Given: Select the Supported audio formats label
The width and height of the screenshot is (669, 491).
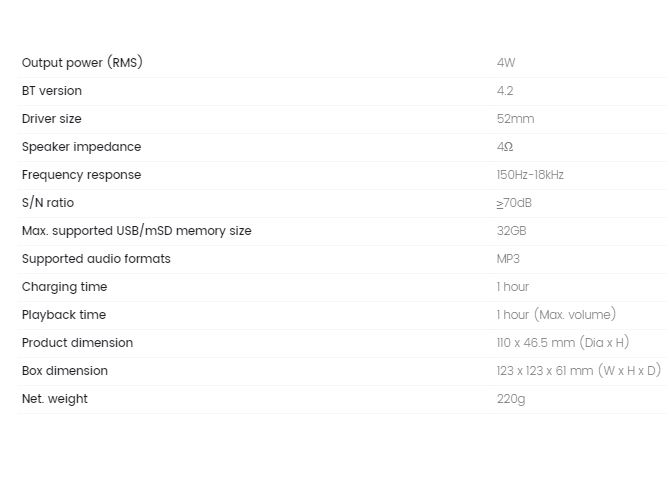Looking at the screenshot, I should [96, 259].
